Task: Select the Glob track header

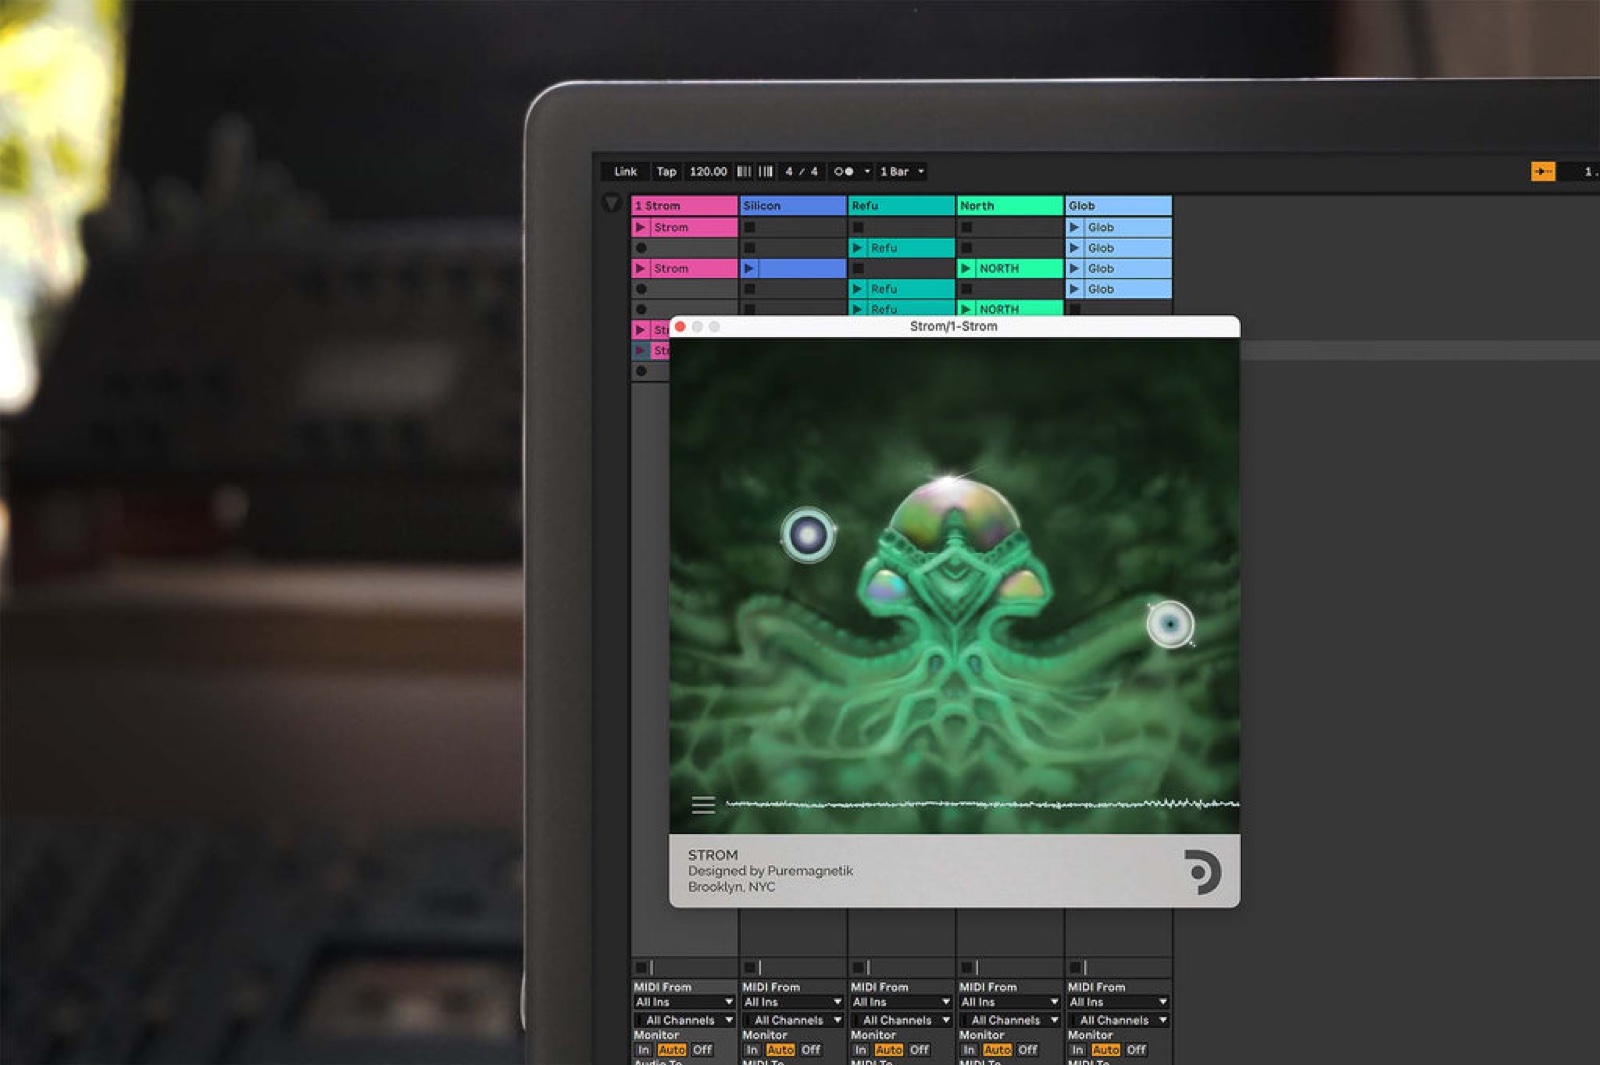Action: pyautogui.click(x=1118, y=206)
